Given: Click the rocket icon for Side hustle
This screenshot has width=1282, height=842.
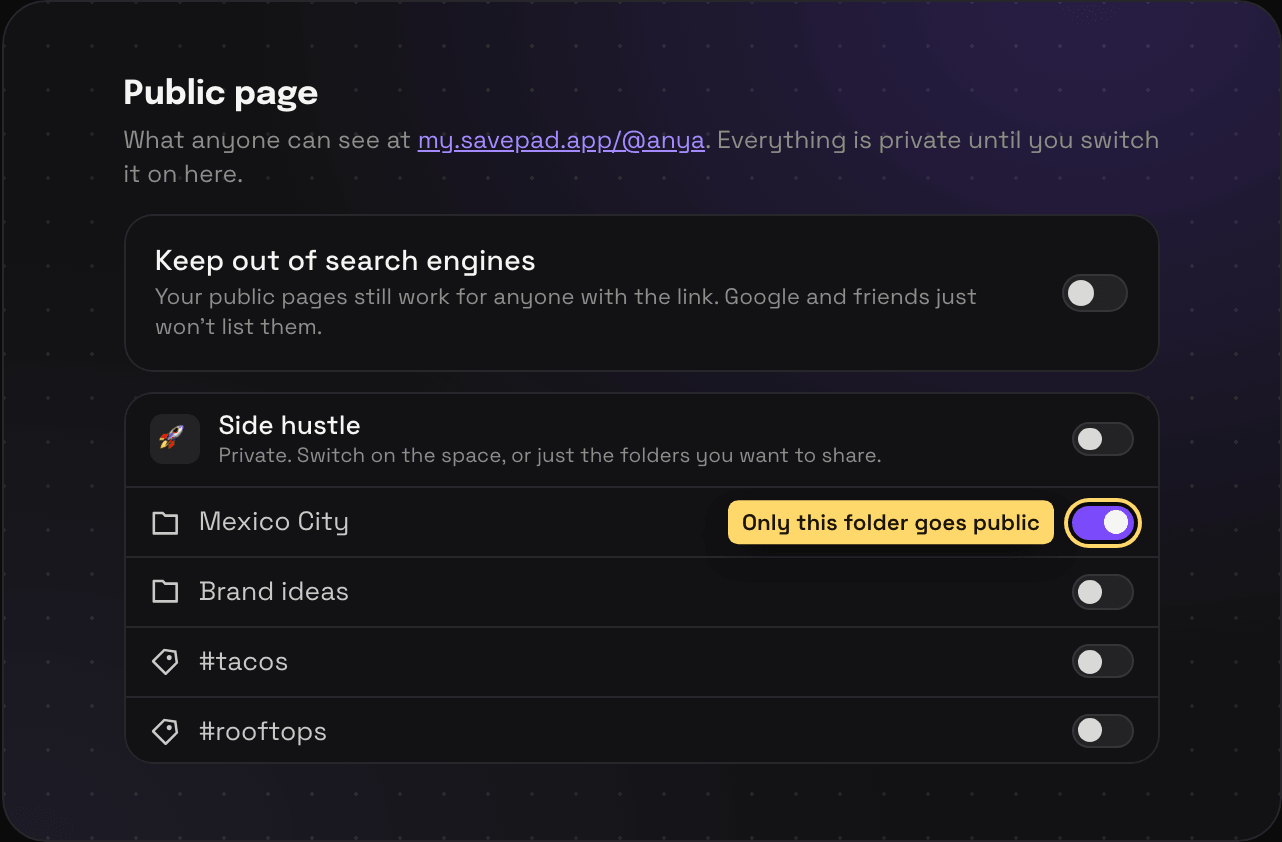Looking at the screenshot, I should [x=175, y=439].
